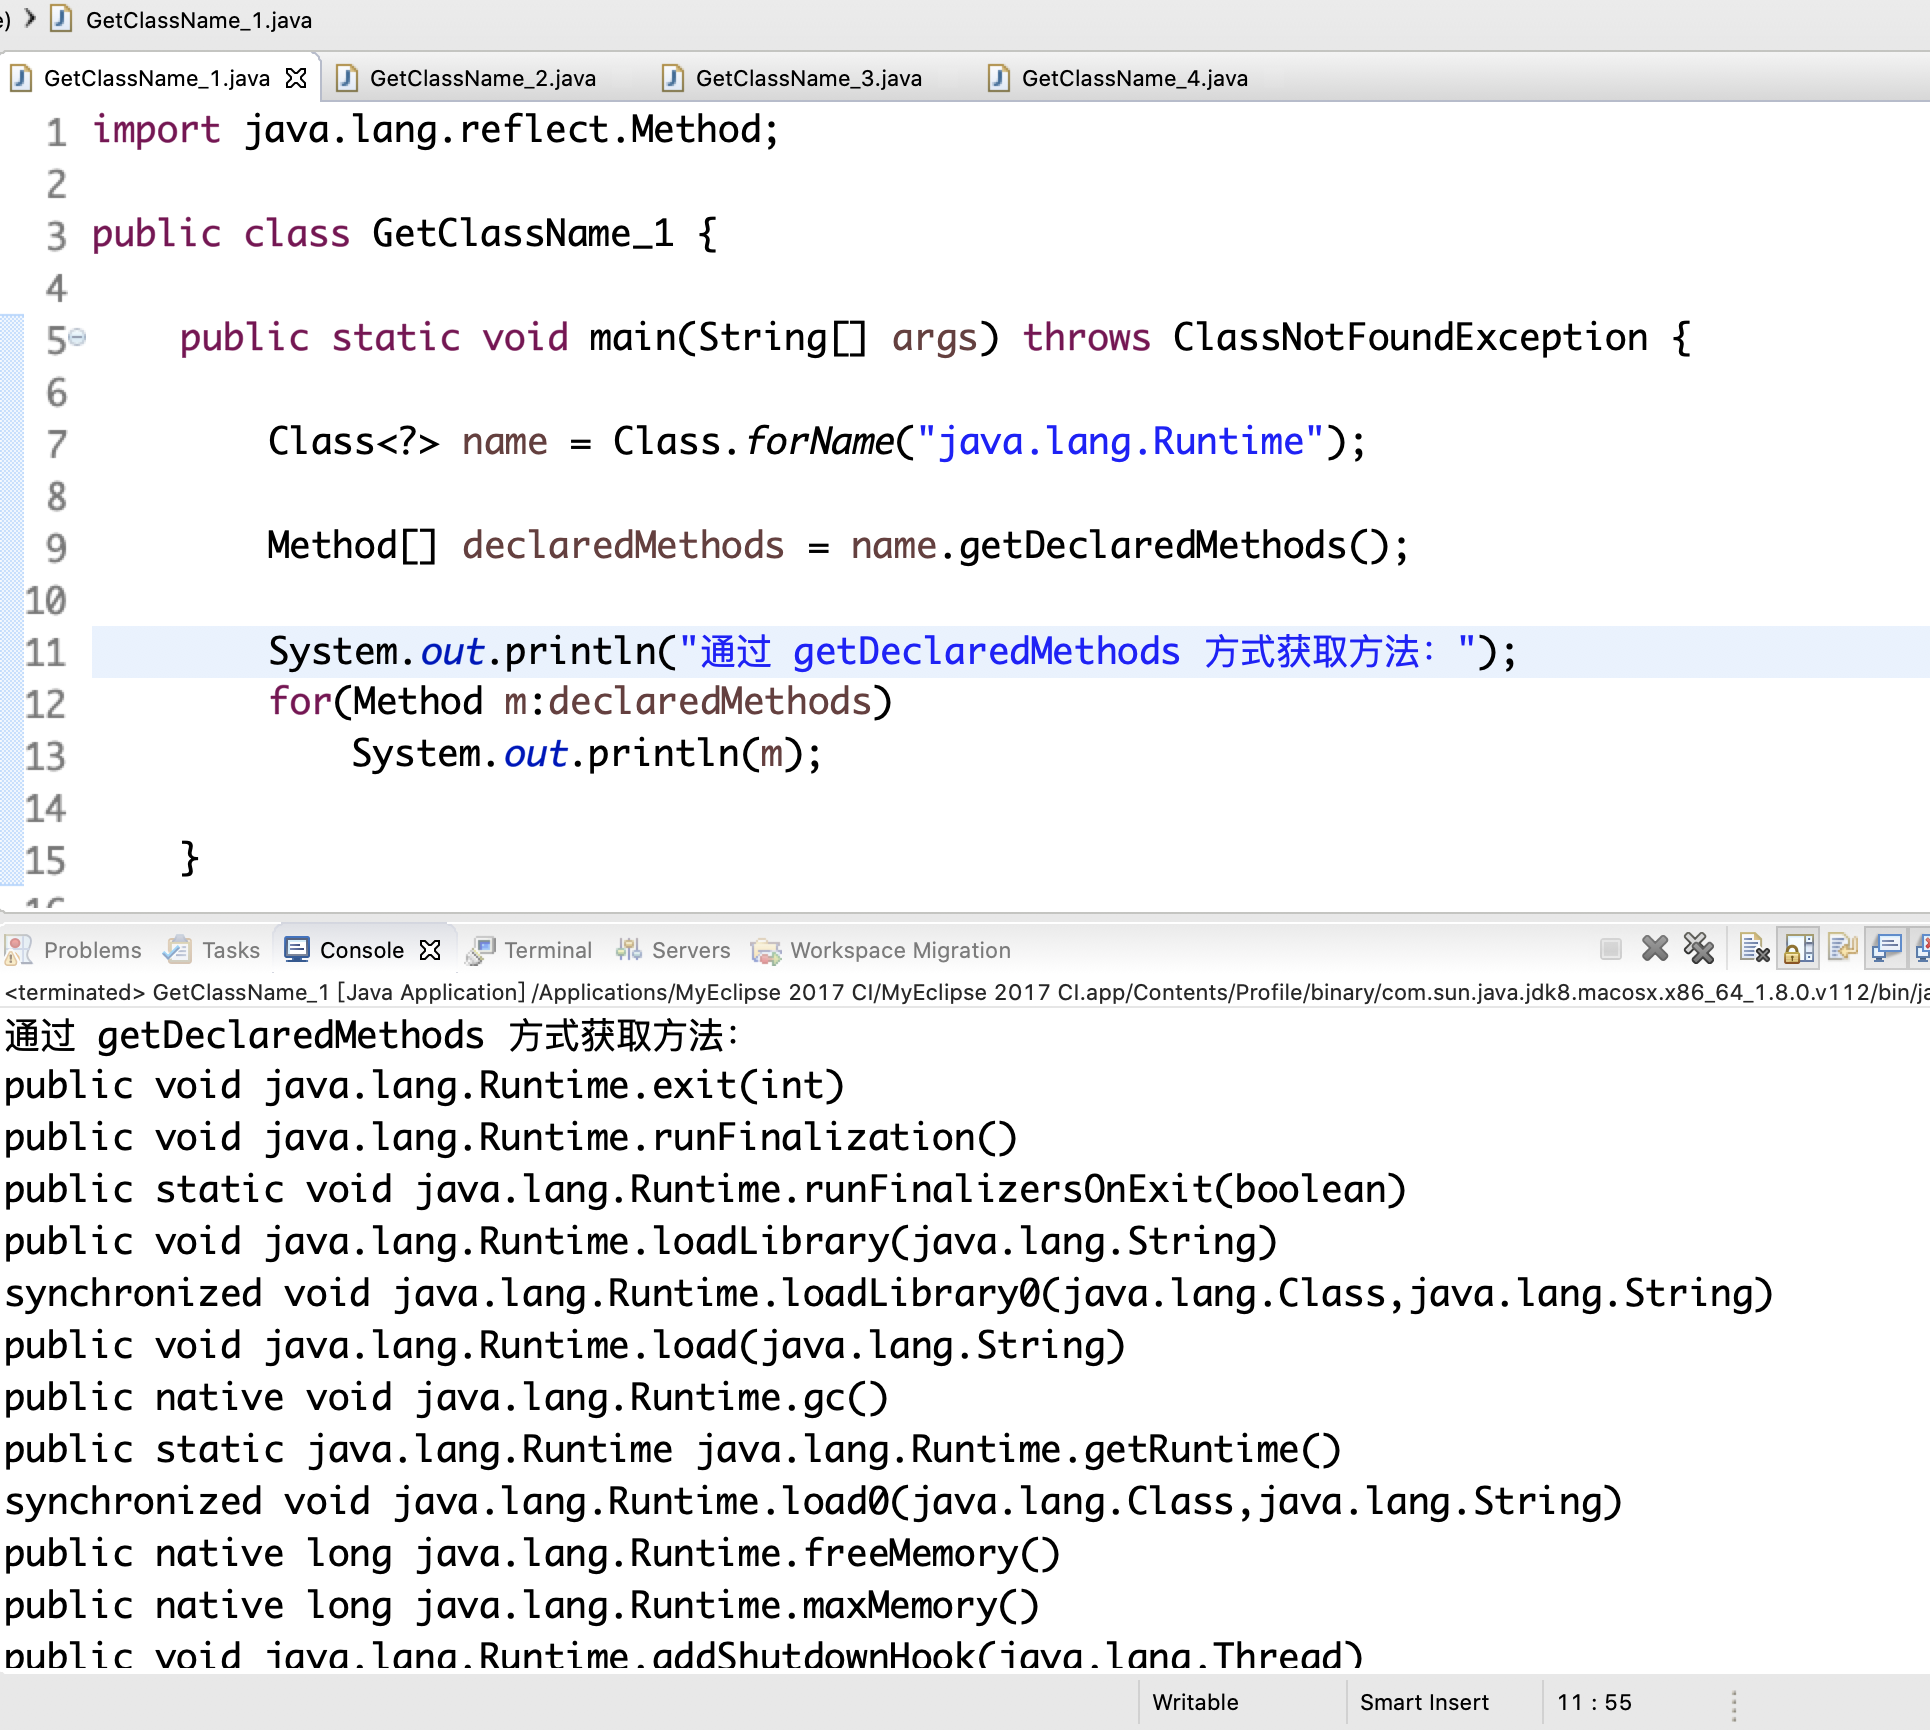The image size is (1930, 1730).
Task: Expand the breadcrumb chevron before GetClassName_1.java
Action: coord(30,18)
